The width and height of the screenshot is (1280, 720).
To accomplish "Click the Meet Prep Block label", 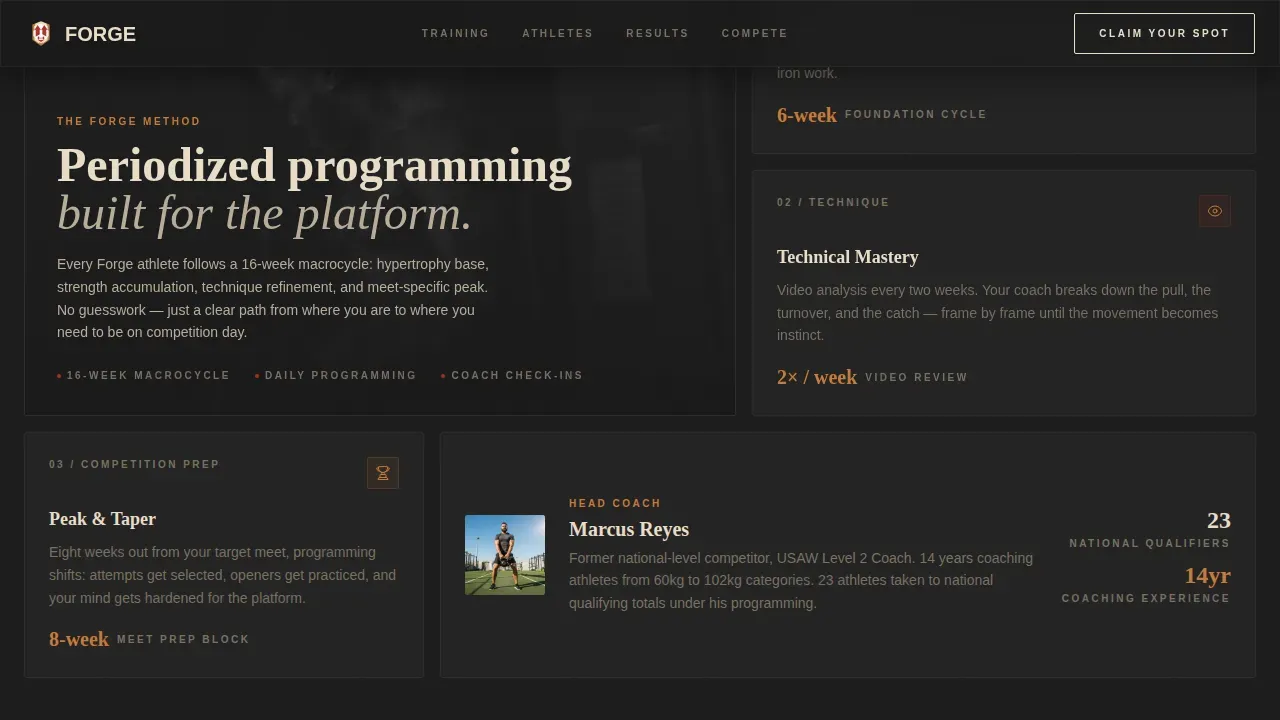I will [x=183, y=640].
